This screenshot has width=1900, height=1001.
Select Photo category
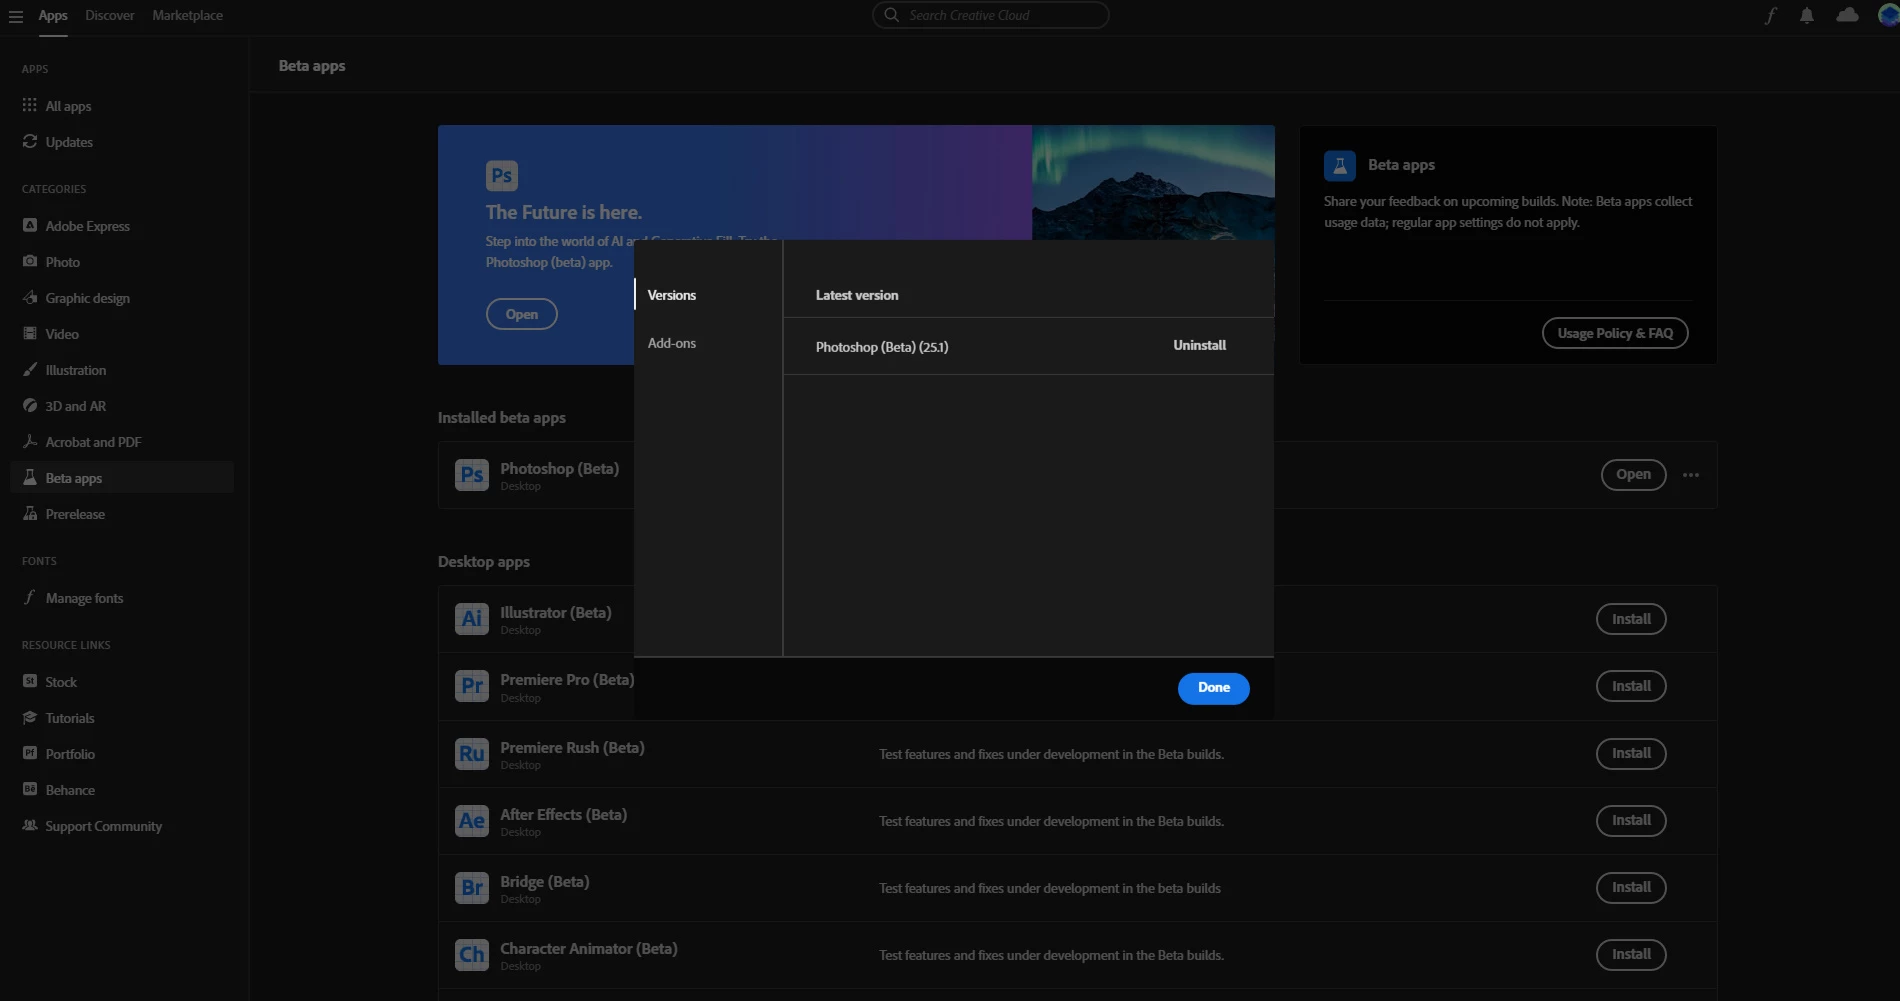tap(122, 262)
